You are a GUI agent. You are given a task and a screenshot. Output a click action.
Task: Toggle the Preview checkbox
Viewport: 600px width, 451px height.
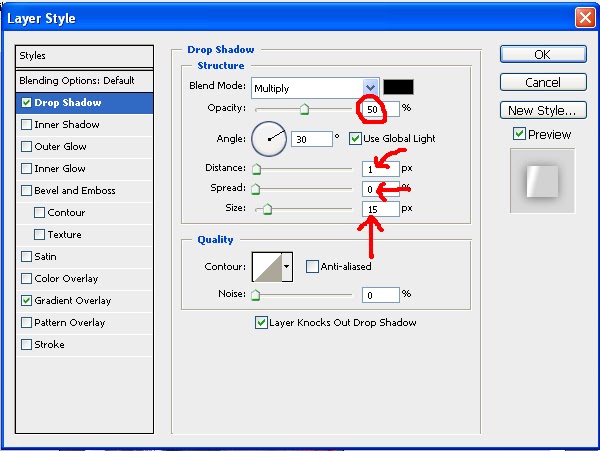coord(519,134)
